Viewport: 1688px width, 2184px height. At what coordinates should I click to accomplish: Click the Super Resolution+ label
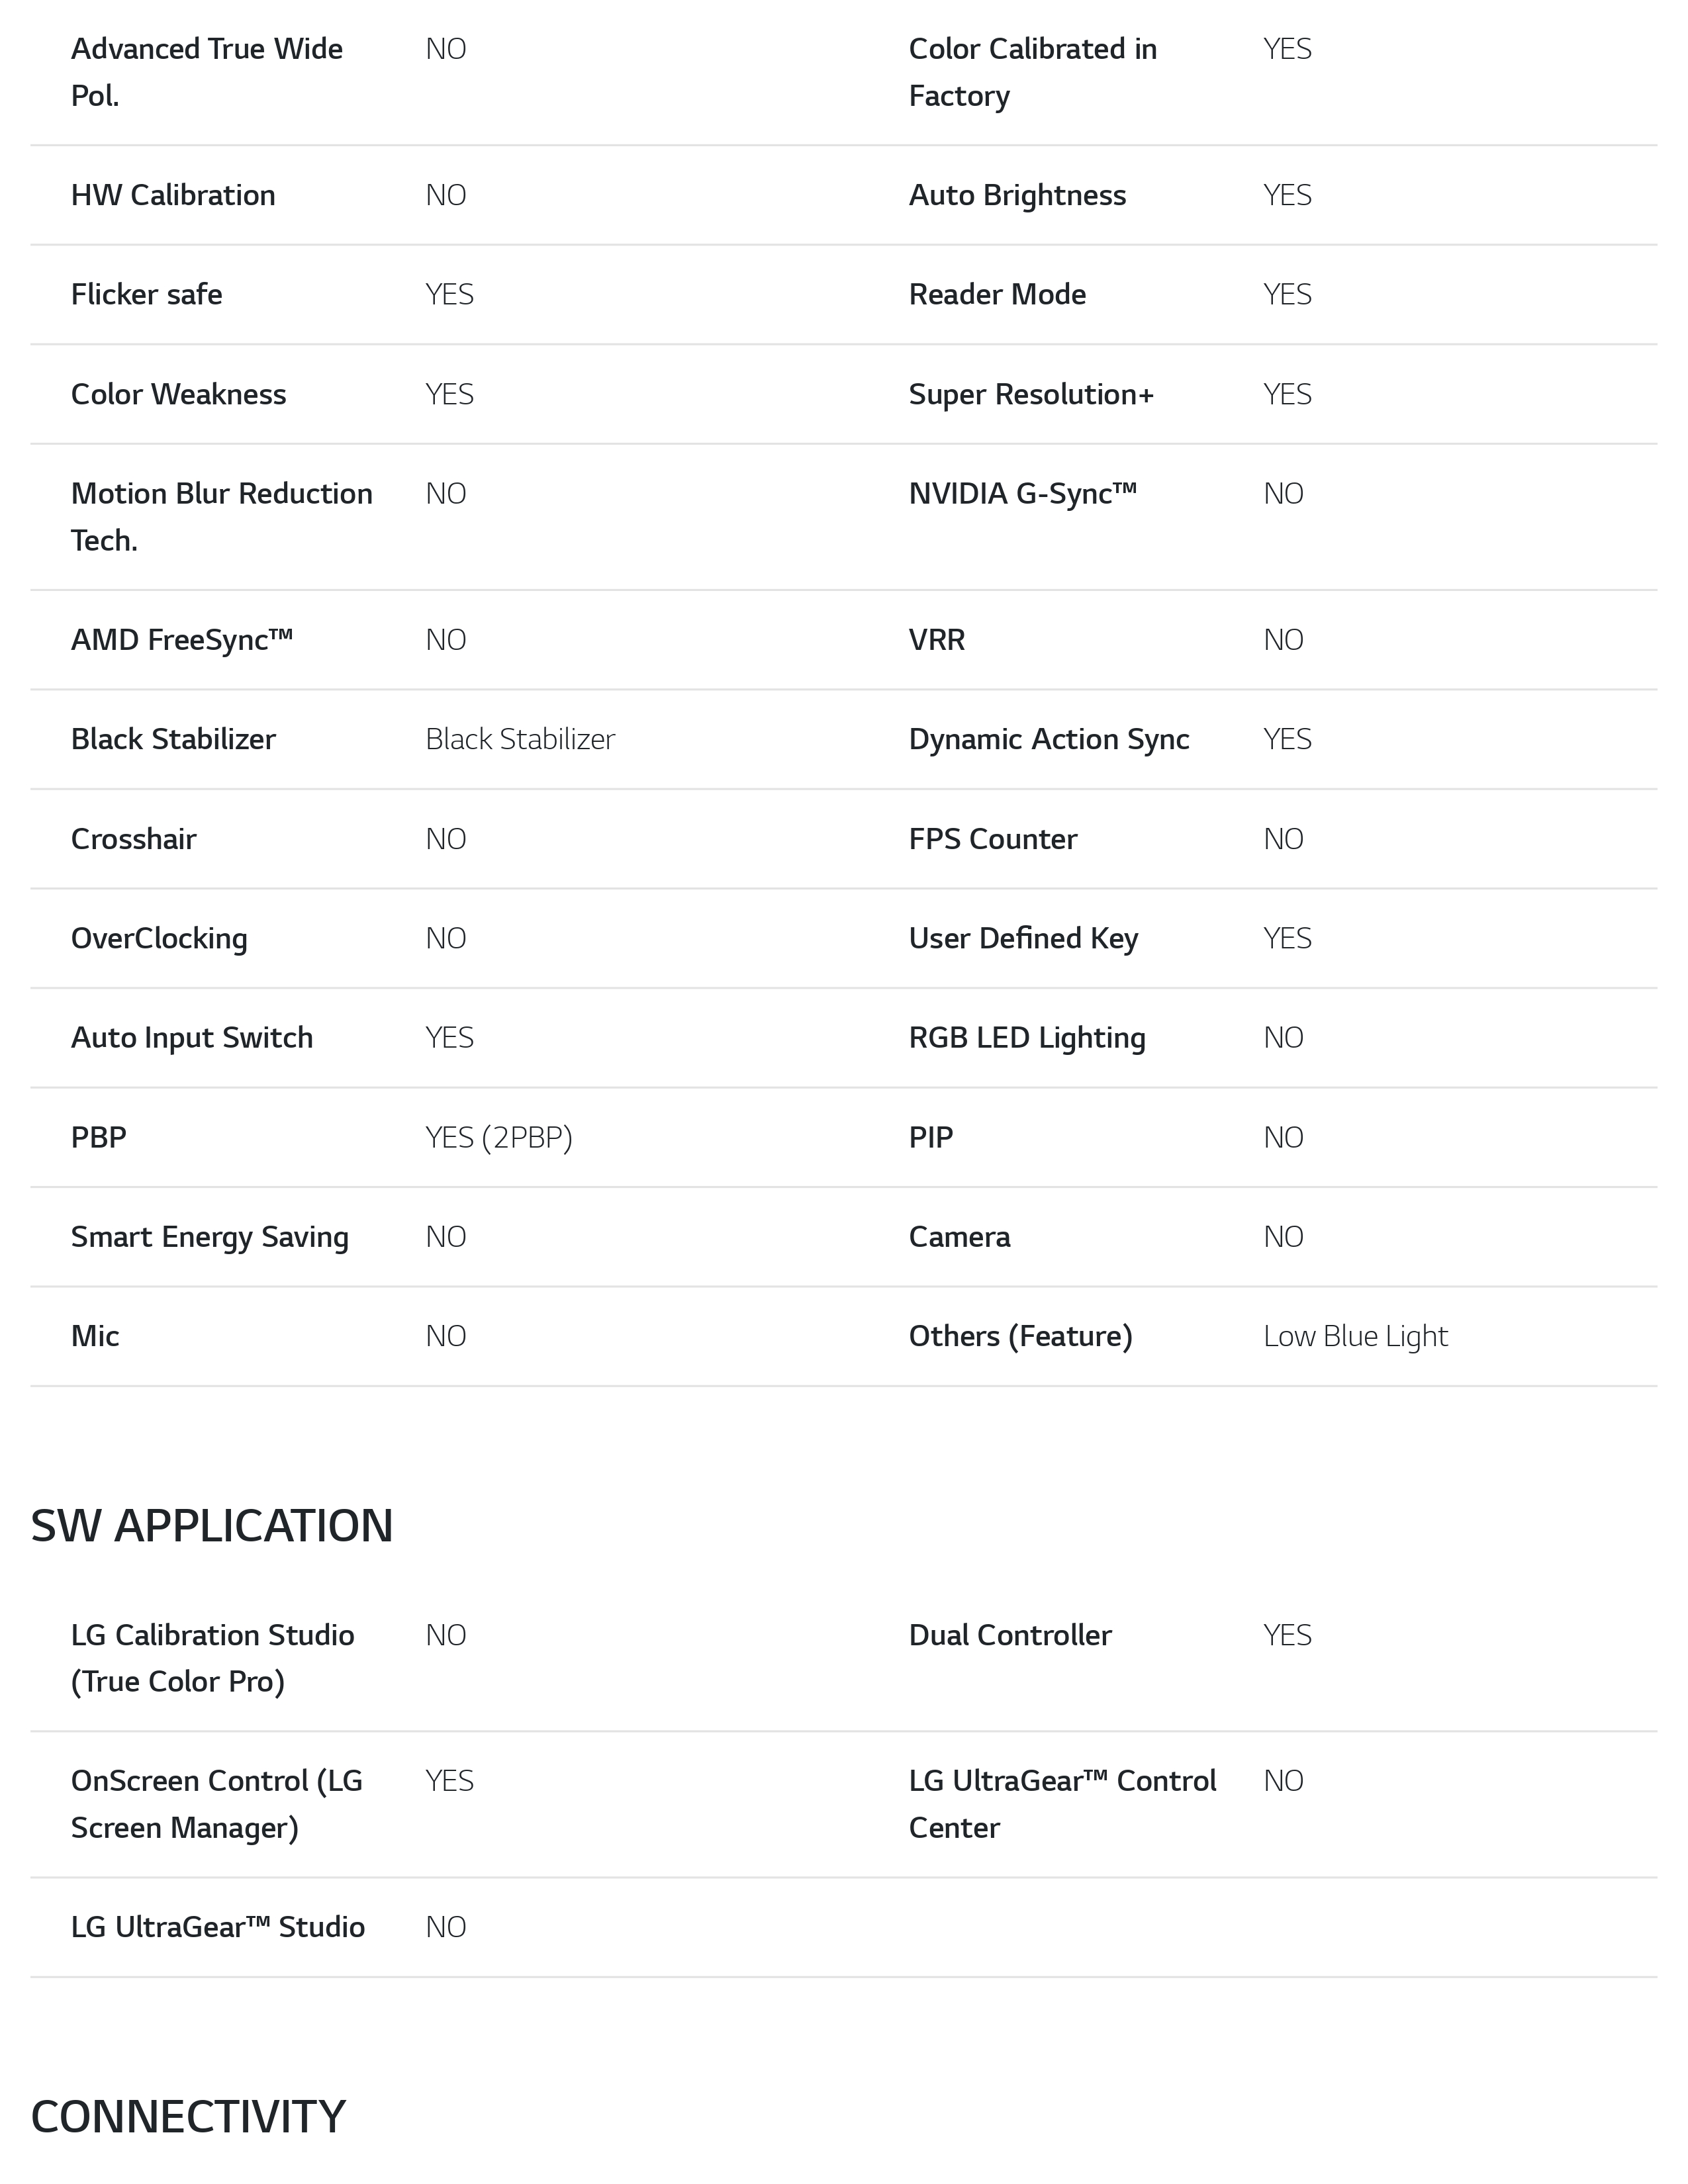click(x=1031, y=394)
